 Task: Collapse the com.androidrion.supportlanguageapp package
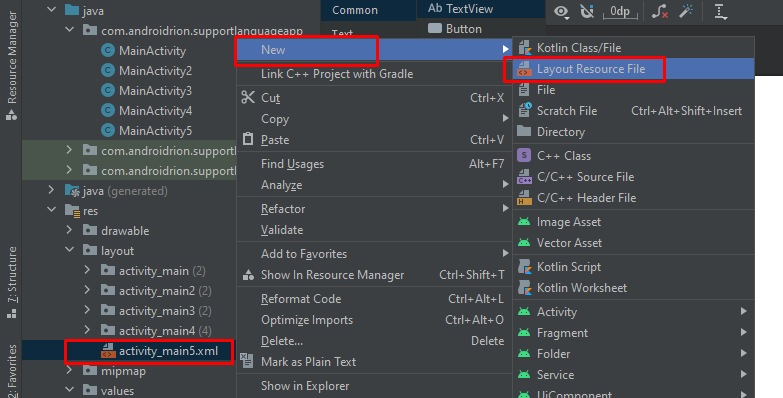pyautogui.click(x=69, y=30)
